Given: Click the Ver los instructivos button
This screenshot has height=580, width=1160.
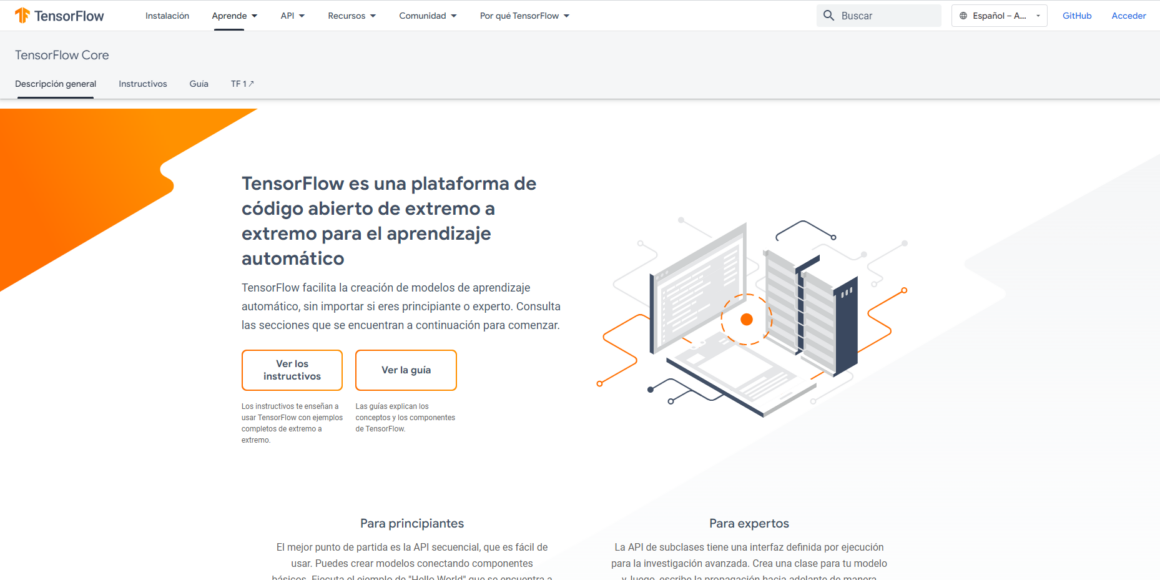Looking at the screenshot, I should pyautogui.click(x=292, y=369).
